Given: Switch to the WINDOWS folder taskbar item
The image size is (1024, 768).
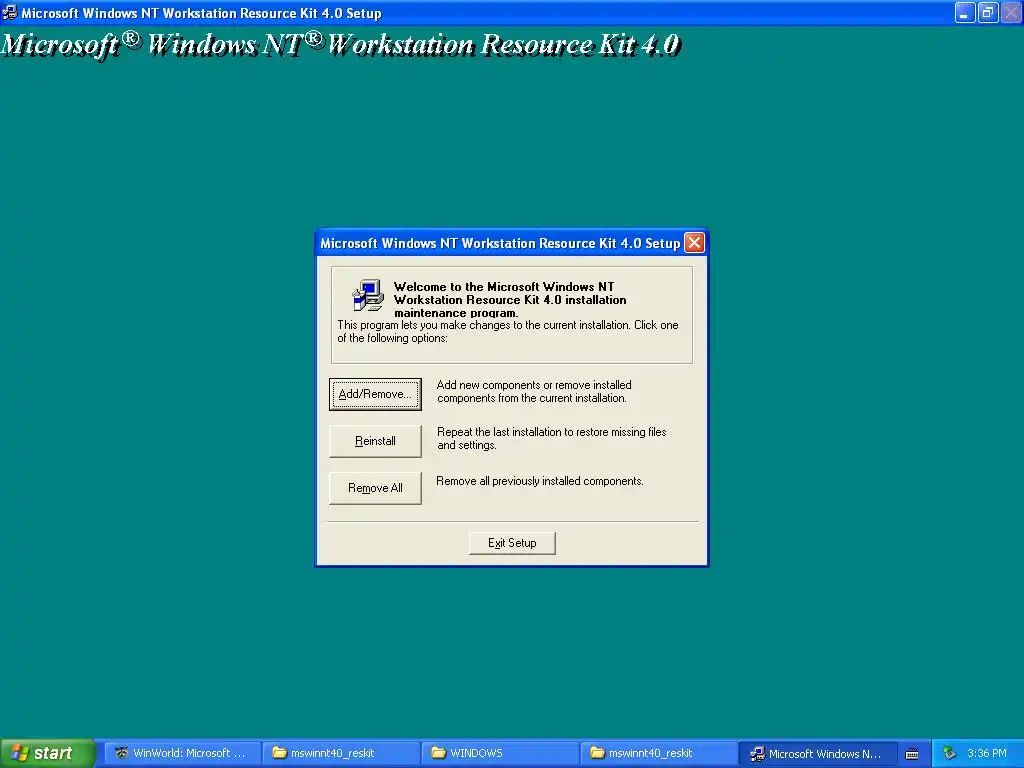Looking at the screenshot, I should click(x=499, y=753).
